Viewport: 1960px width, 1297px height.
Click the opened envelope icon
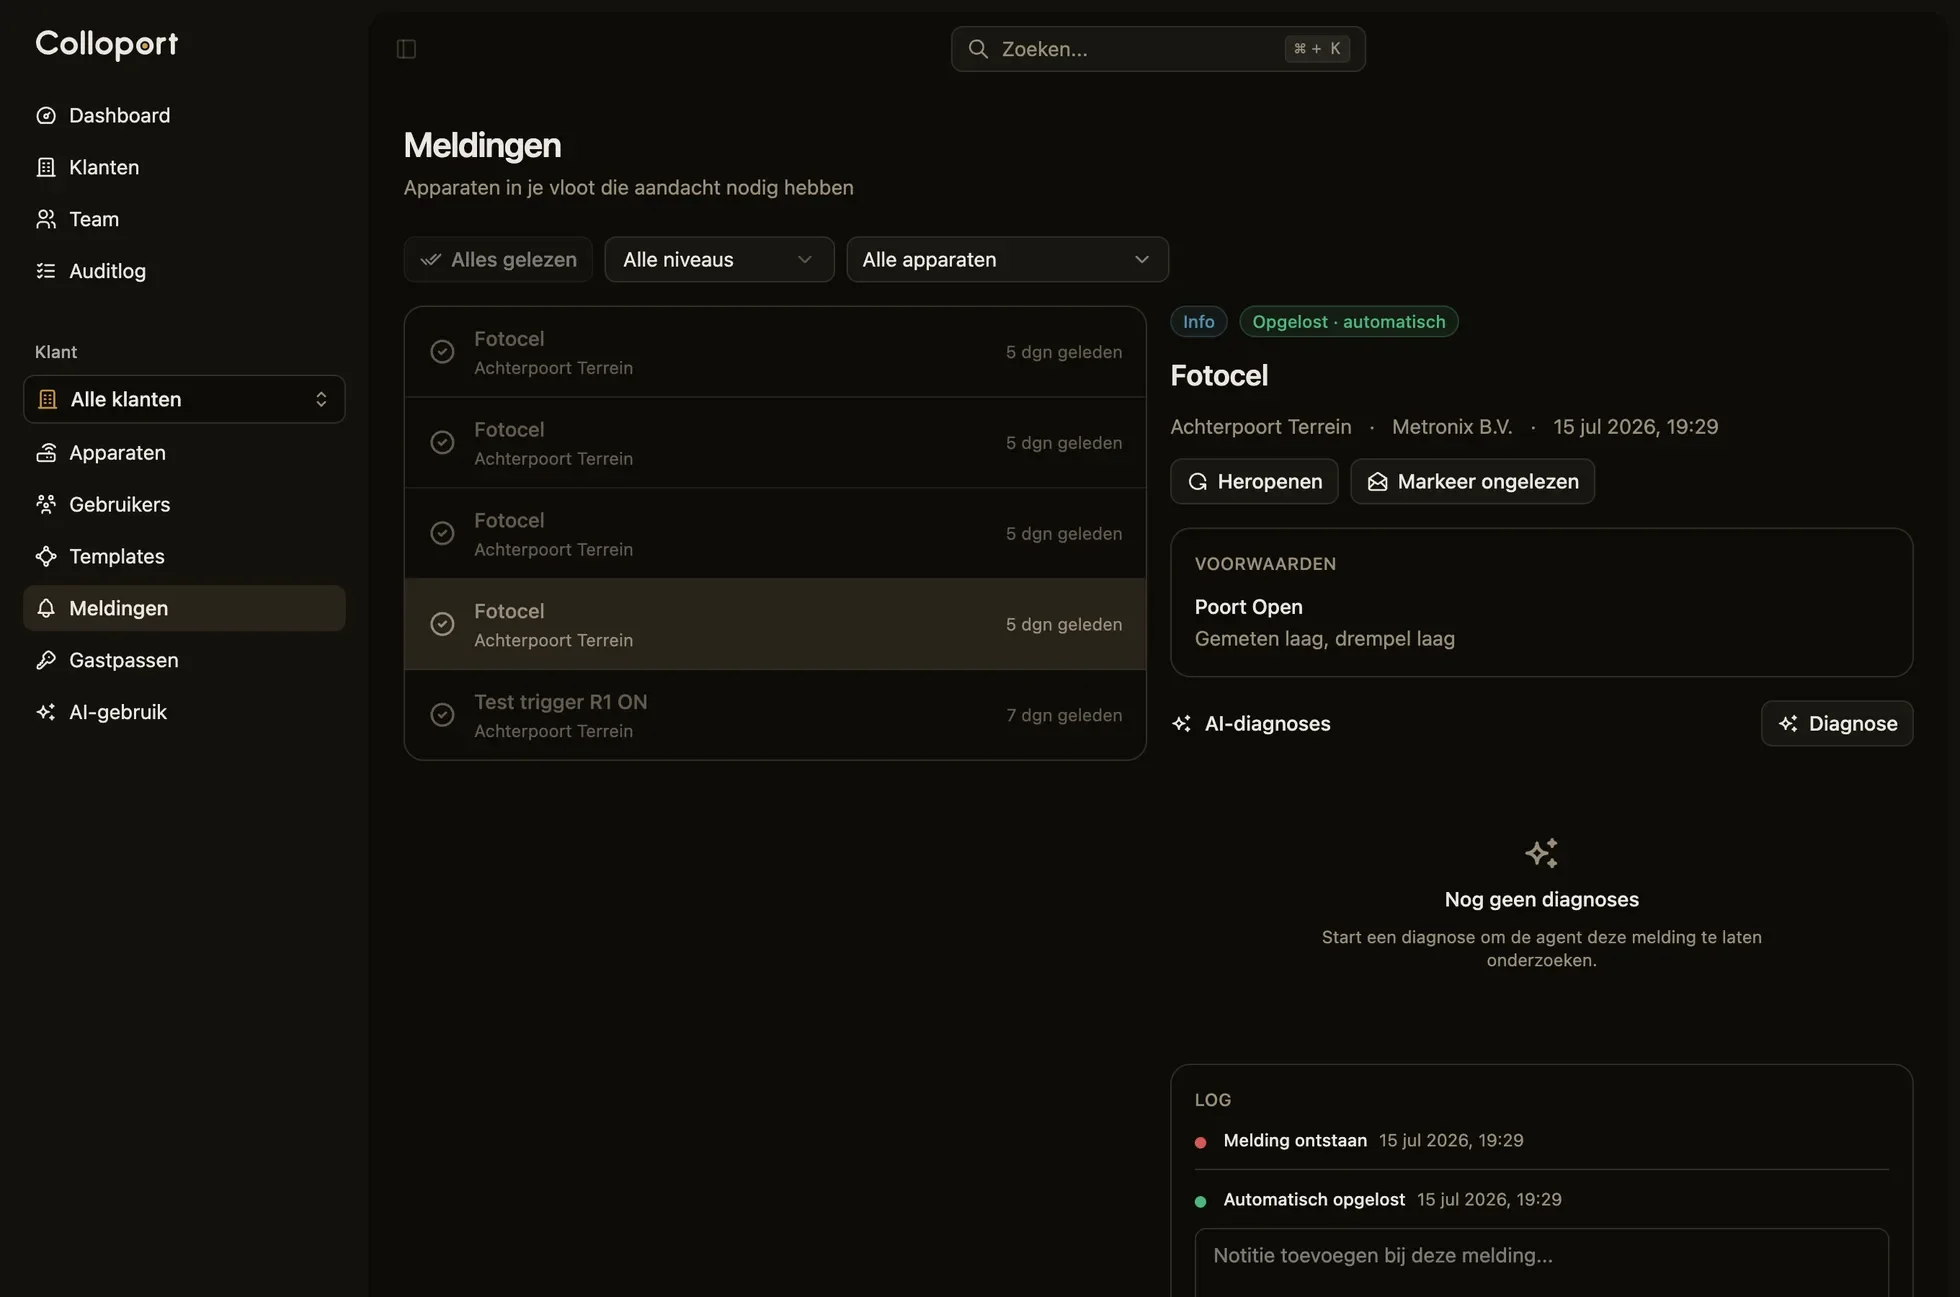(1377, 482)
